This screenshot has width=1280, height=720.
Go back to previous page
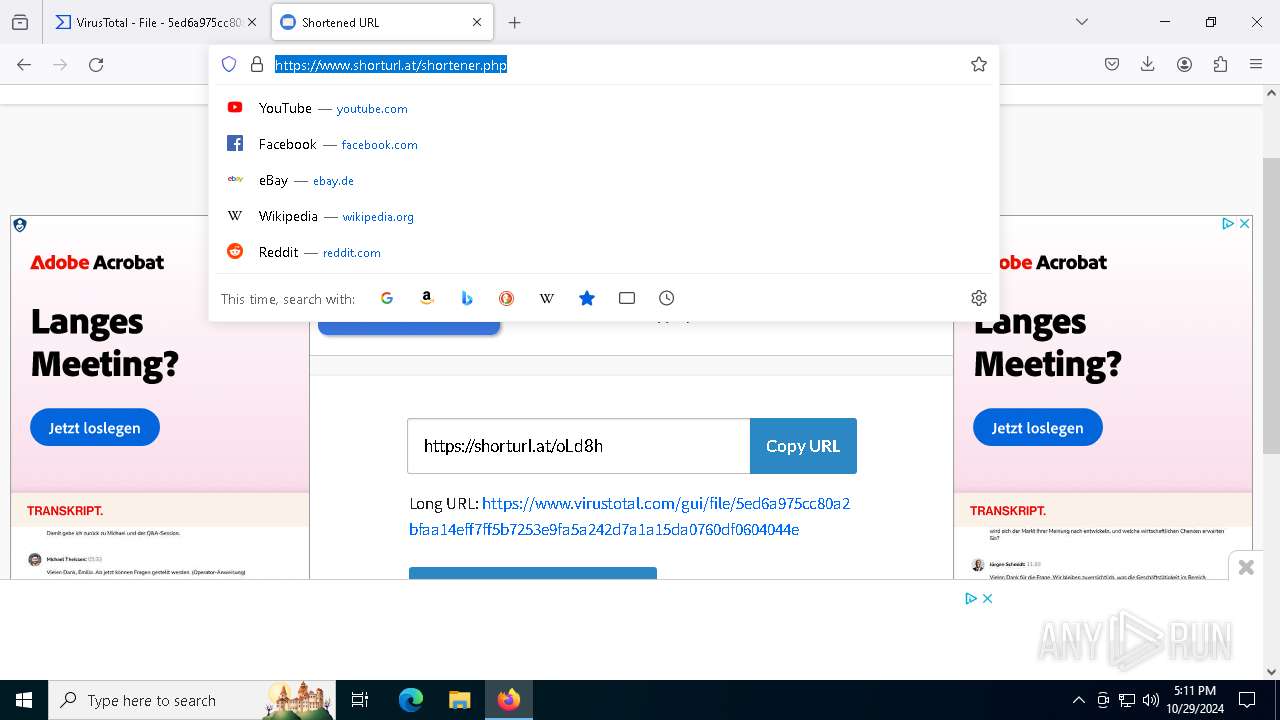coord(24,64)
